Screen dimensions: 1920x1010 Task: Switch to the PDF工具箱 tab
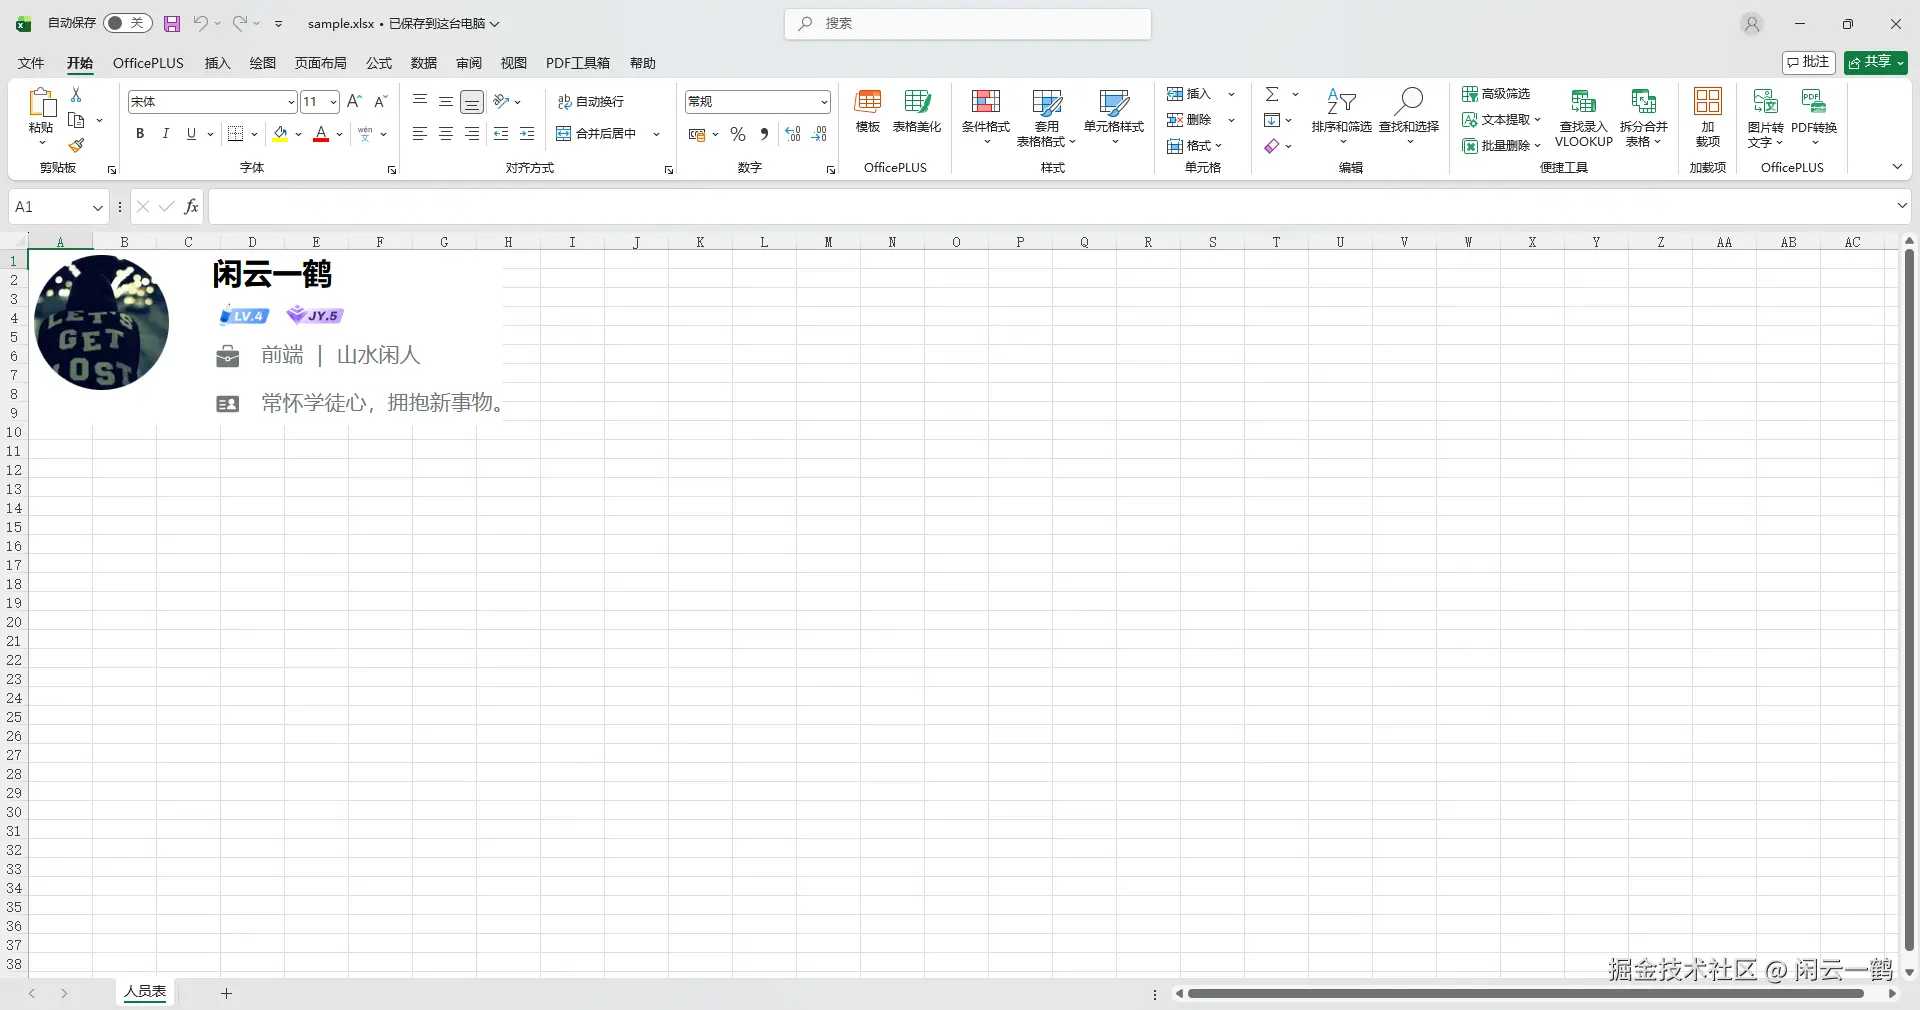[578, 63]
